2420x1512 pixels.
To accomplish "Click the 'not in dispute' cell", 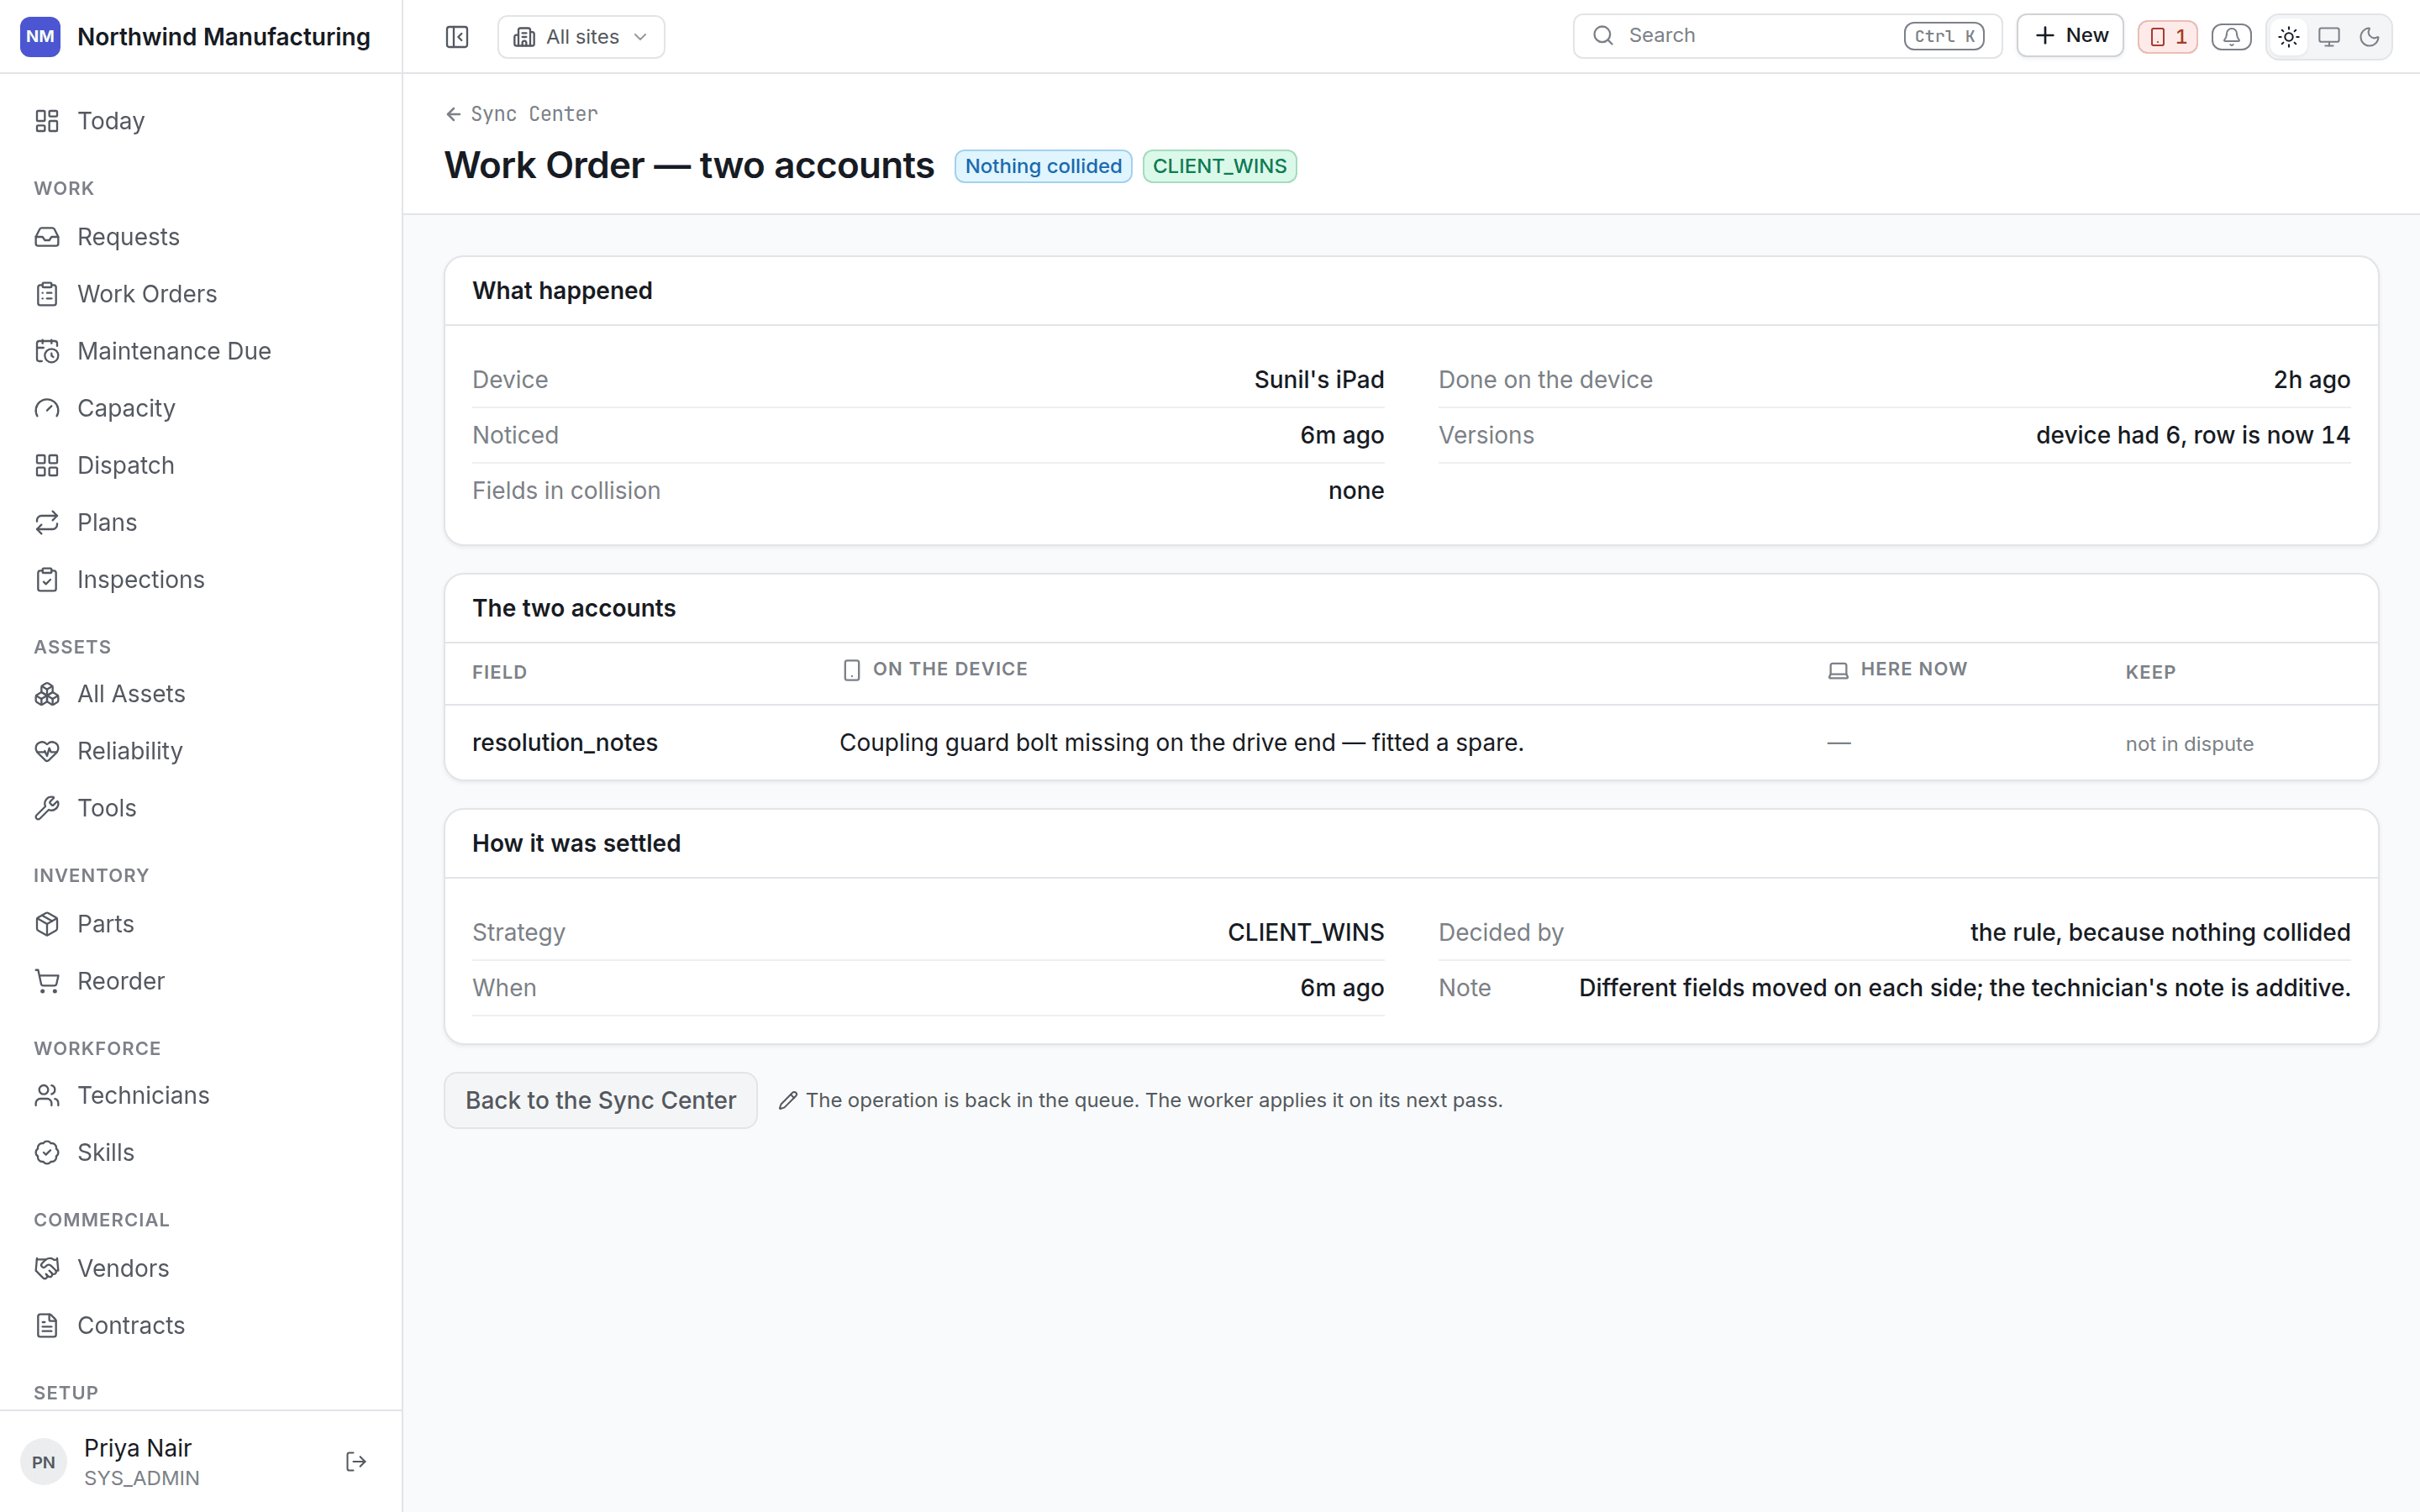I will 2189,744.
